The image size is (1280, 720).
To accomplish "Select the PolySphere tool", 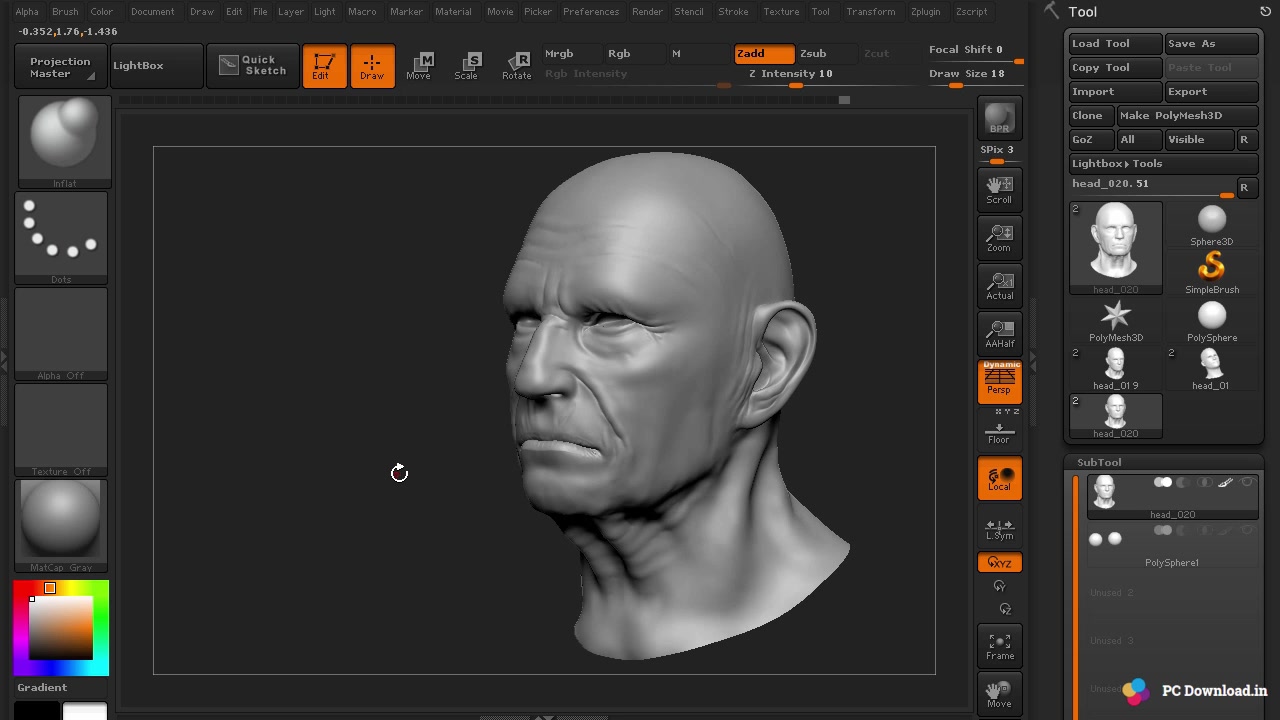I will click(x=1211, y=320).
